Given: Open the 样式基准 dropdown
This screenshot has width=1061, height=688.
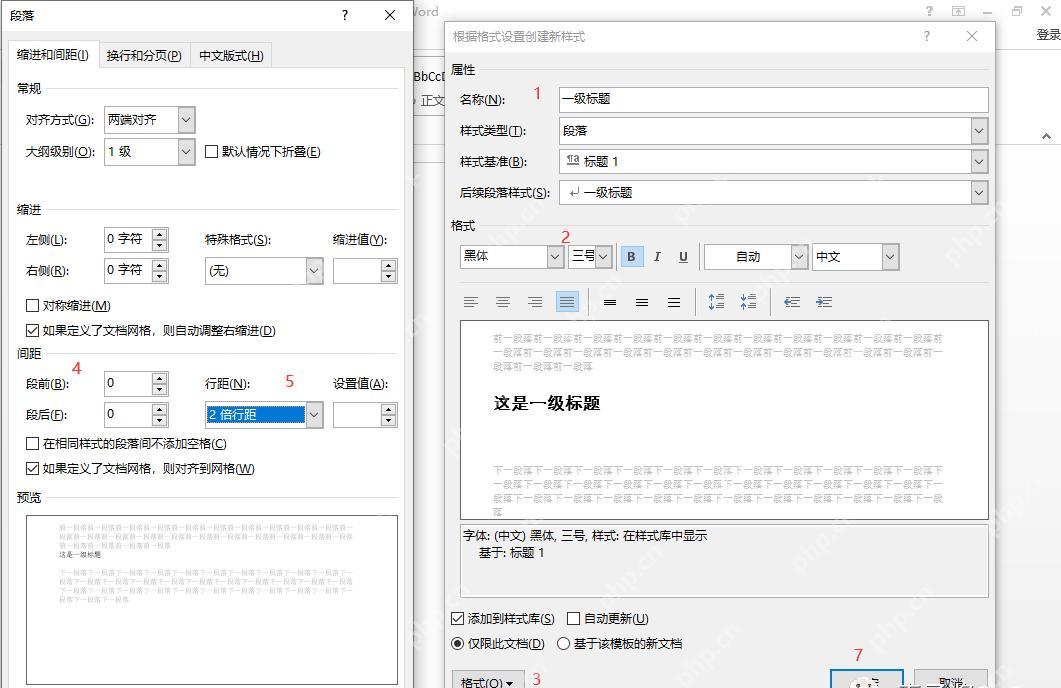Looking at the screenshot, I should tap(979, 162).
